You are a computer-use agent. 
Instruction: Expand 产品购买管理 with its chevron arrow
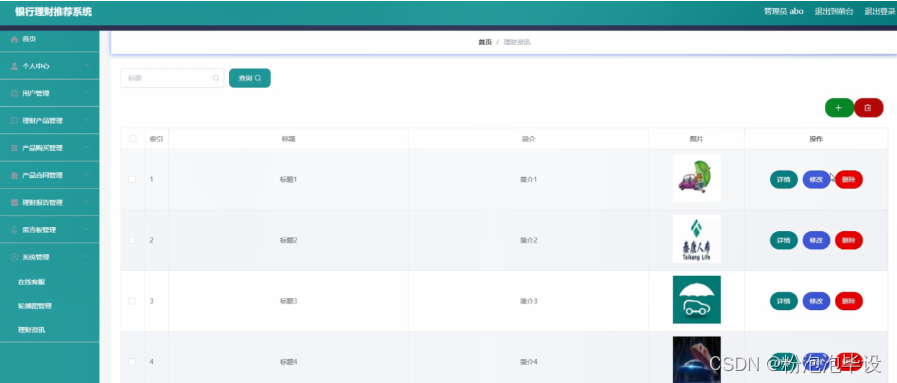coord(87,148)
